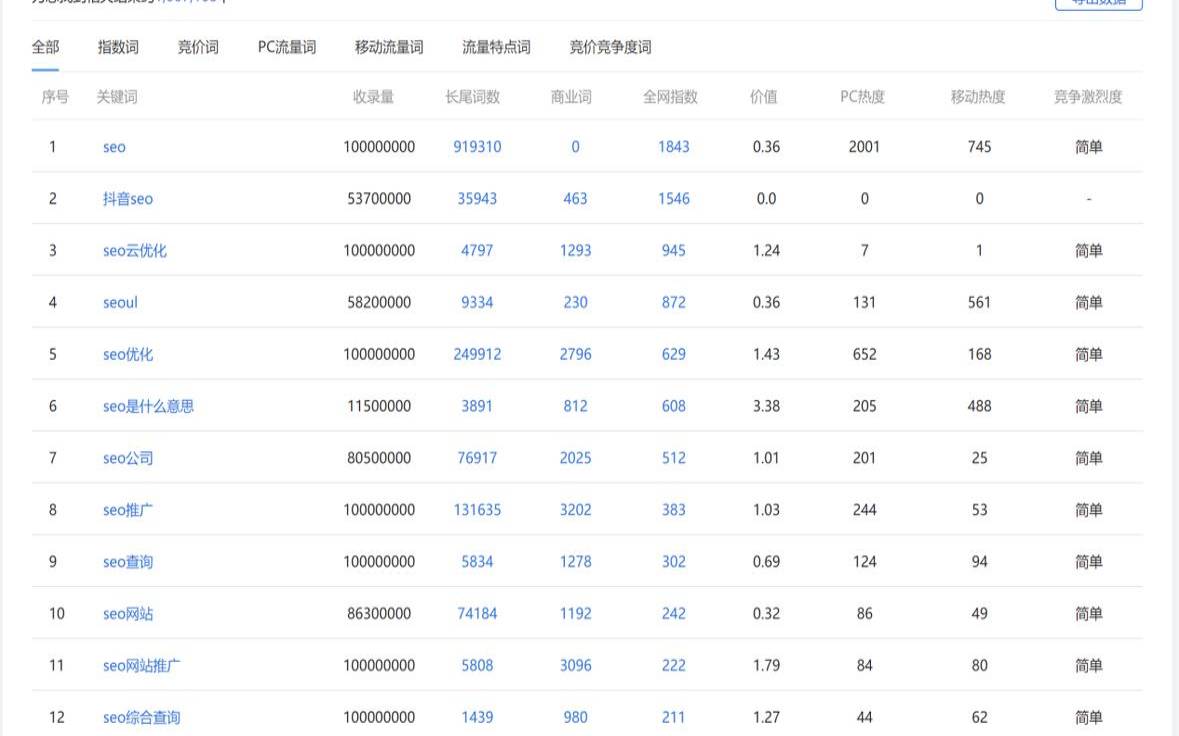Open the 竞价竞争度词 tab
Viewport: 1179px width, 736px height.
[x=610, y=47]
